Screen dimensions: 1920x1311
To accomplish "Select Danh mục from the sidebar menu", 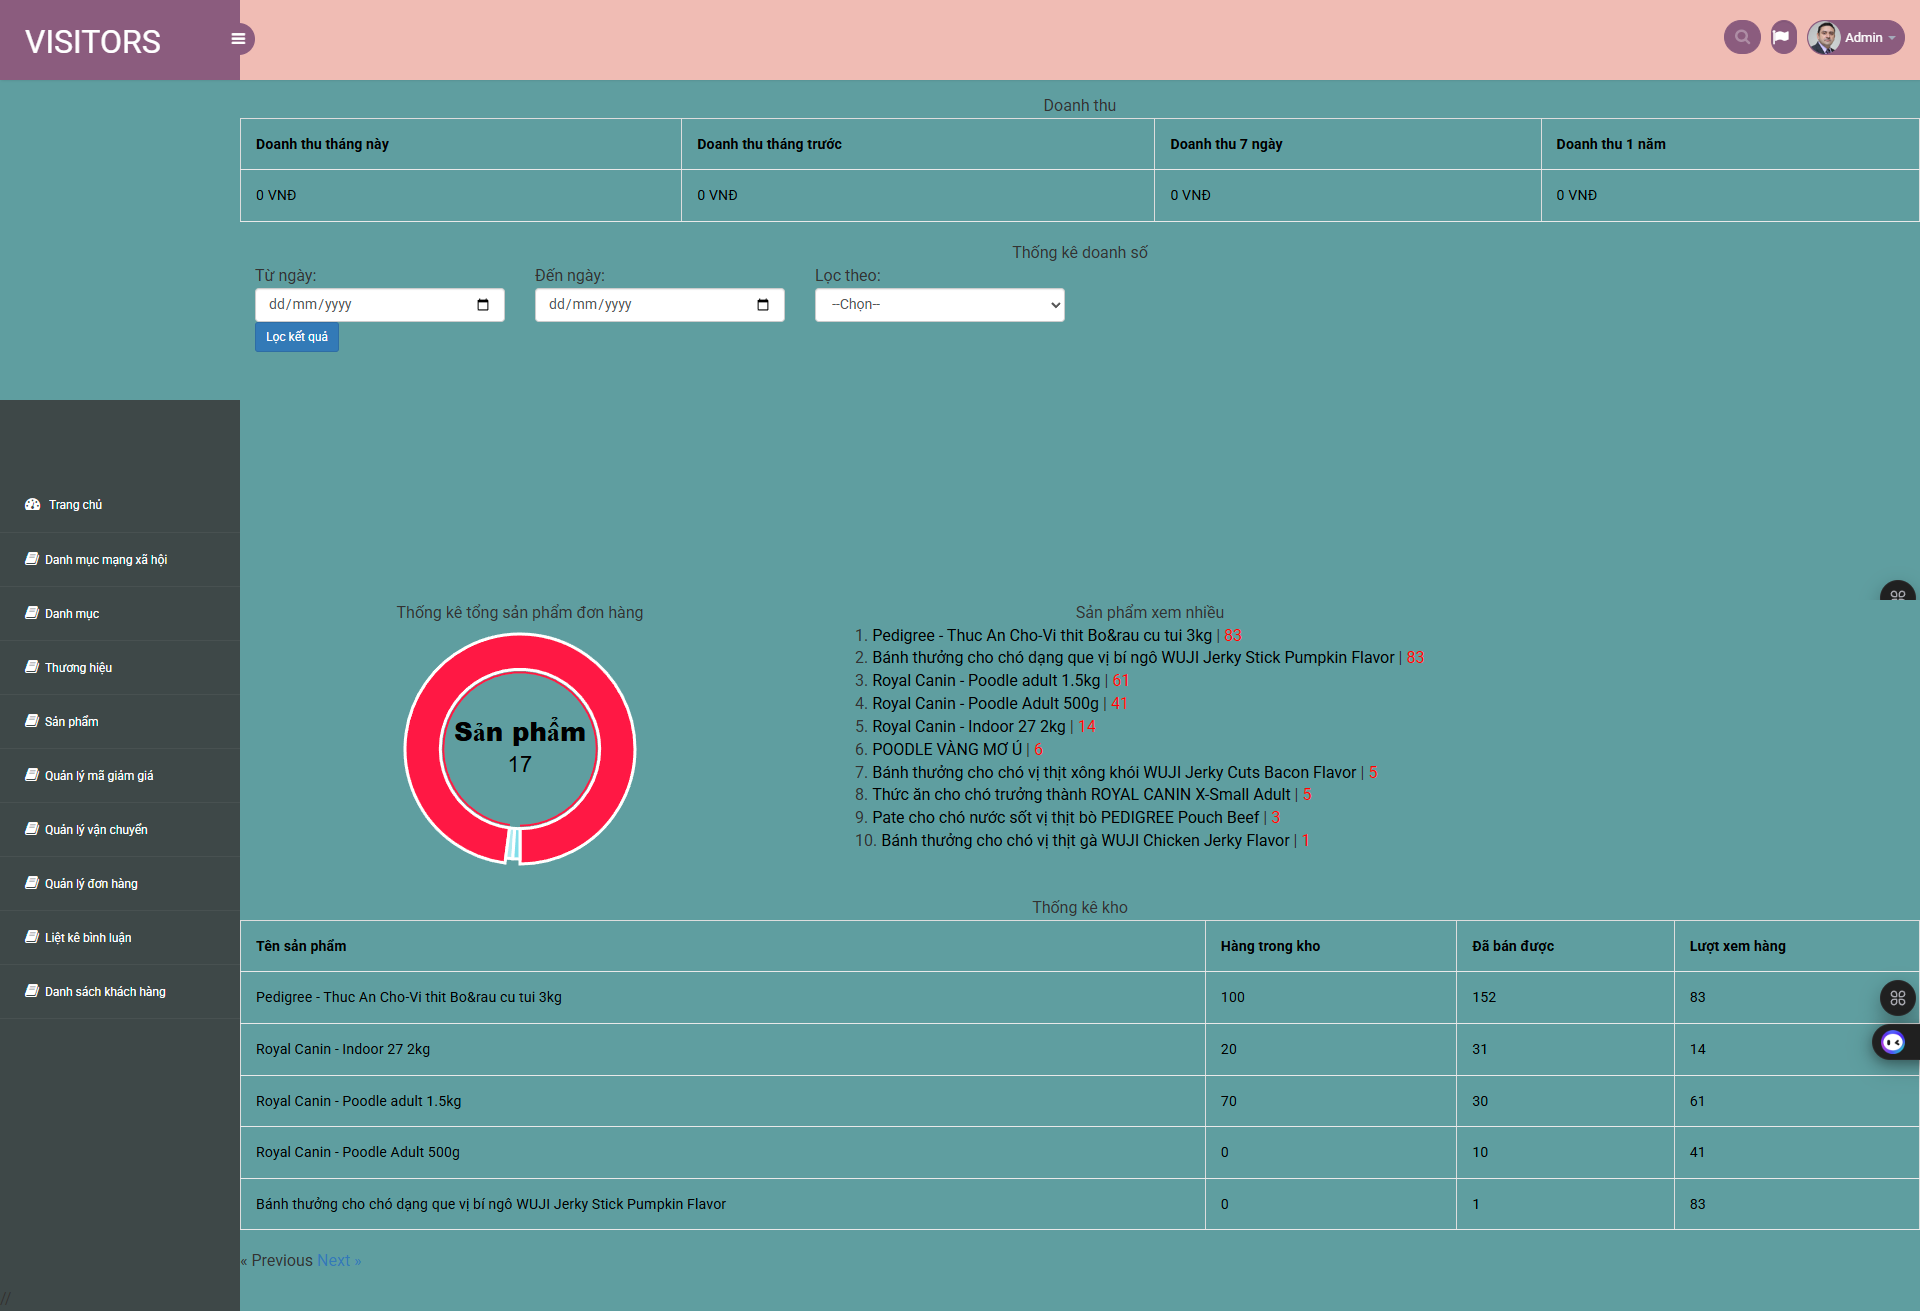I will tap(31, 613).
